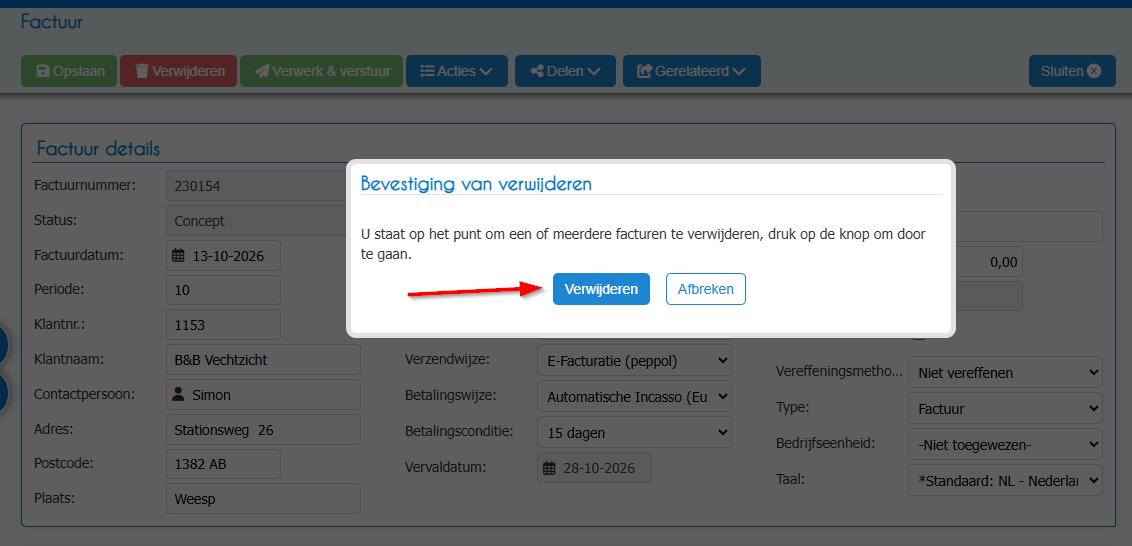Click the Factuurnummer field 230154

tap(256, 186)
